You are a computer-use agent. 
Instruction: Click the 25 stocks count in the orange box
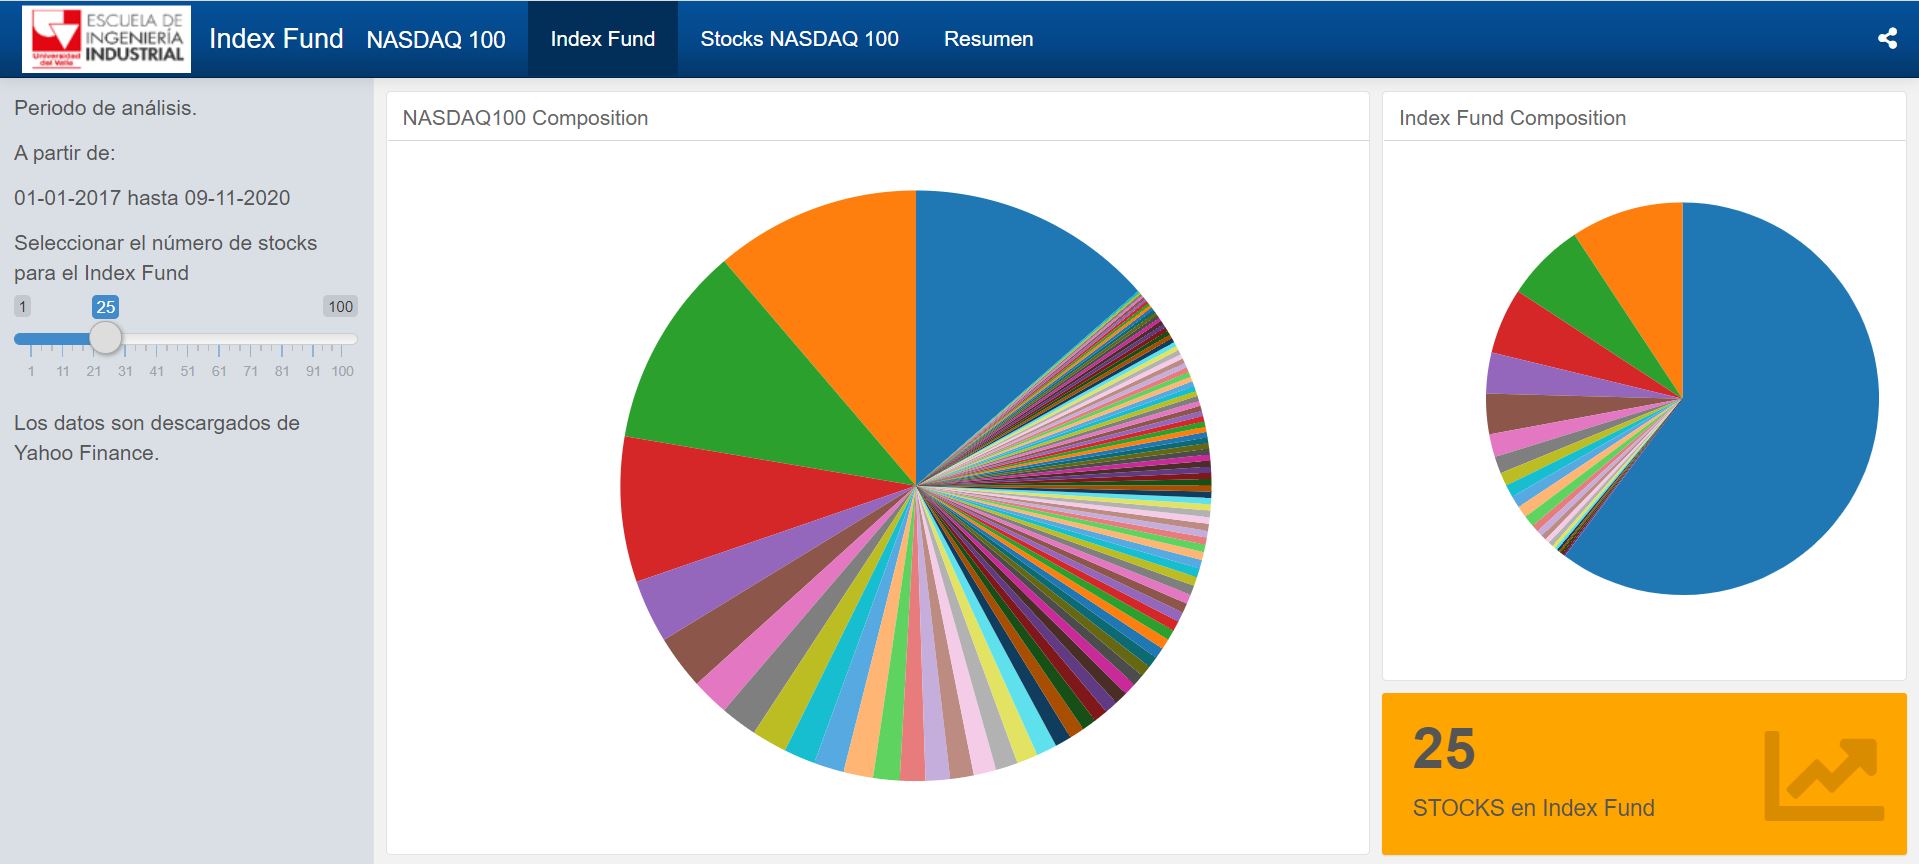pos(1443,748)
